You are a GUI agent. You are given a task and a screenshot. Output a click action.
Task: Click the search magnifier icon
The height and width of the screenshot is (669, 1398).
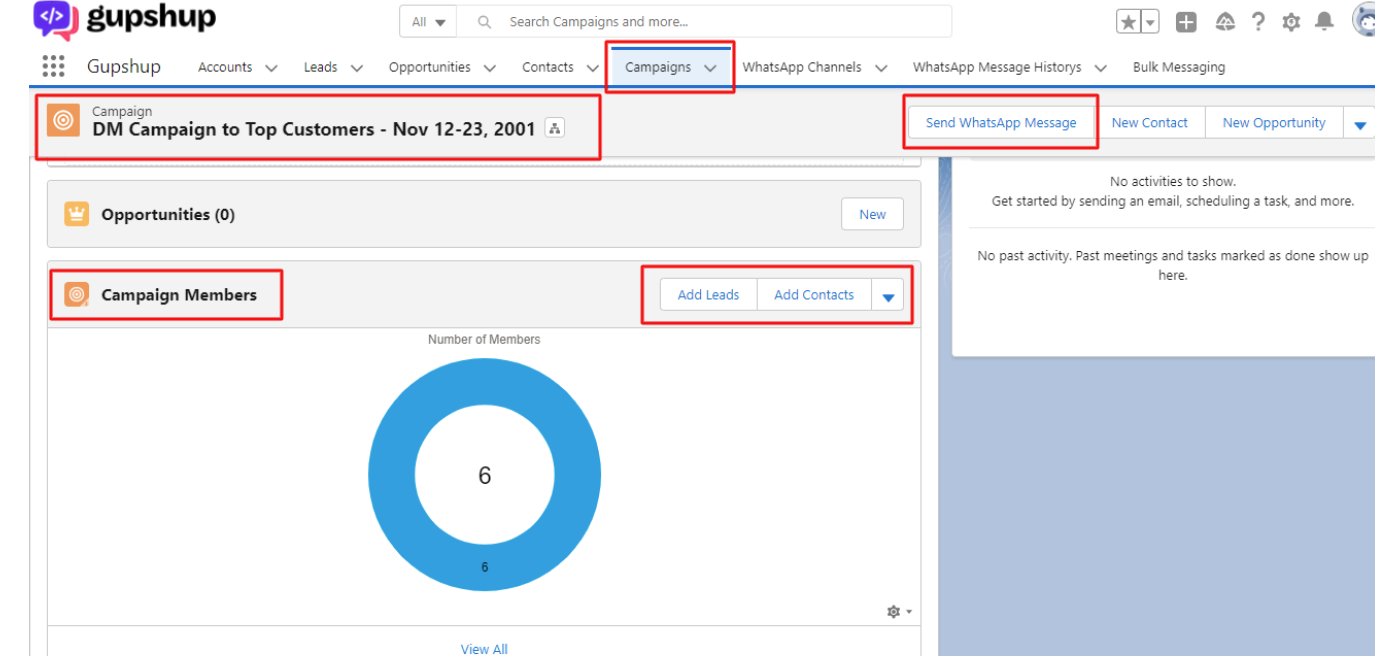point(484,22)
